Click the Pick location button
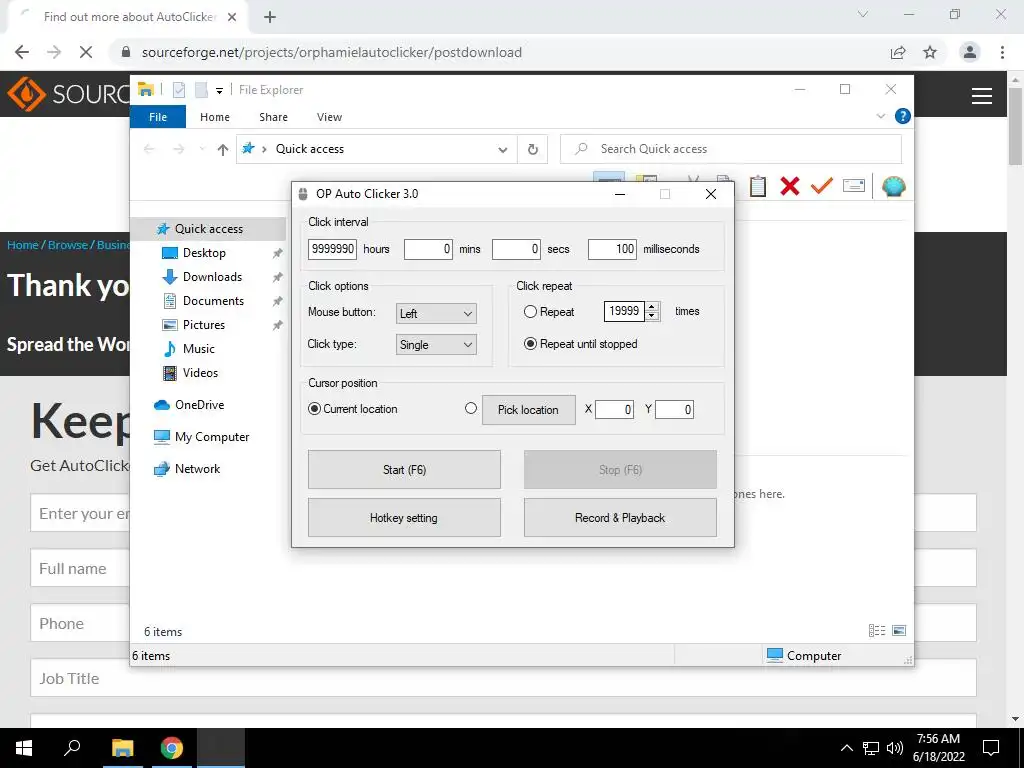 coord(528,409)
